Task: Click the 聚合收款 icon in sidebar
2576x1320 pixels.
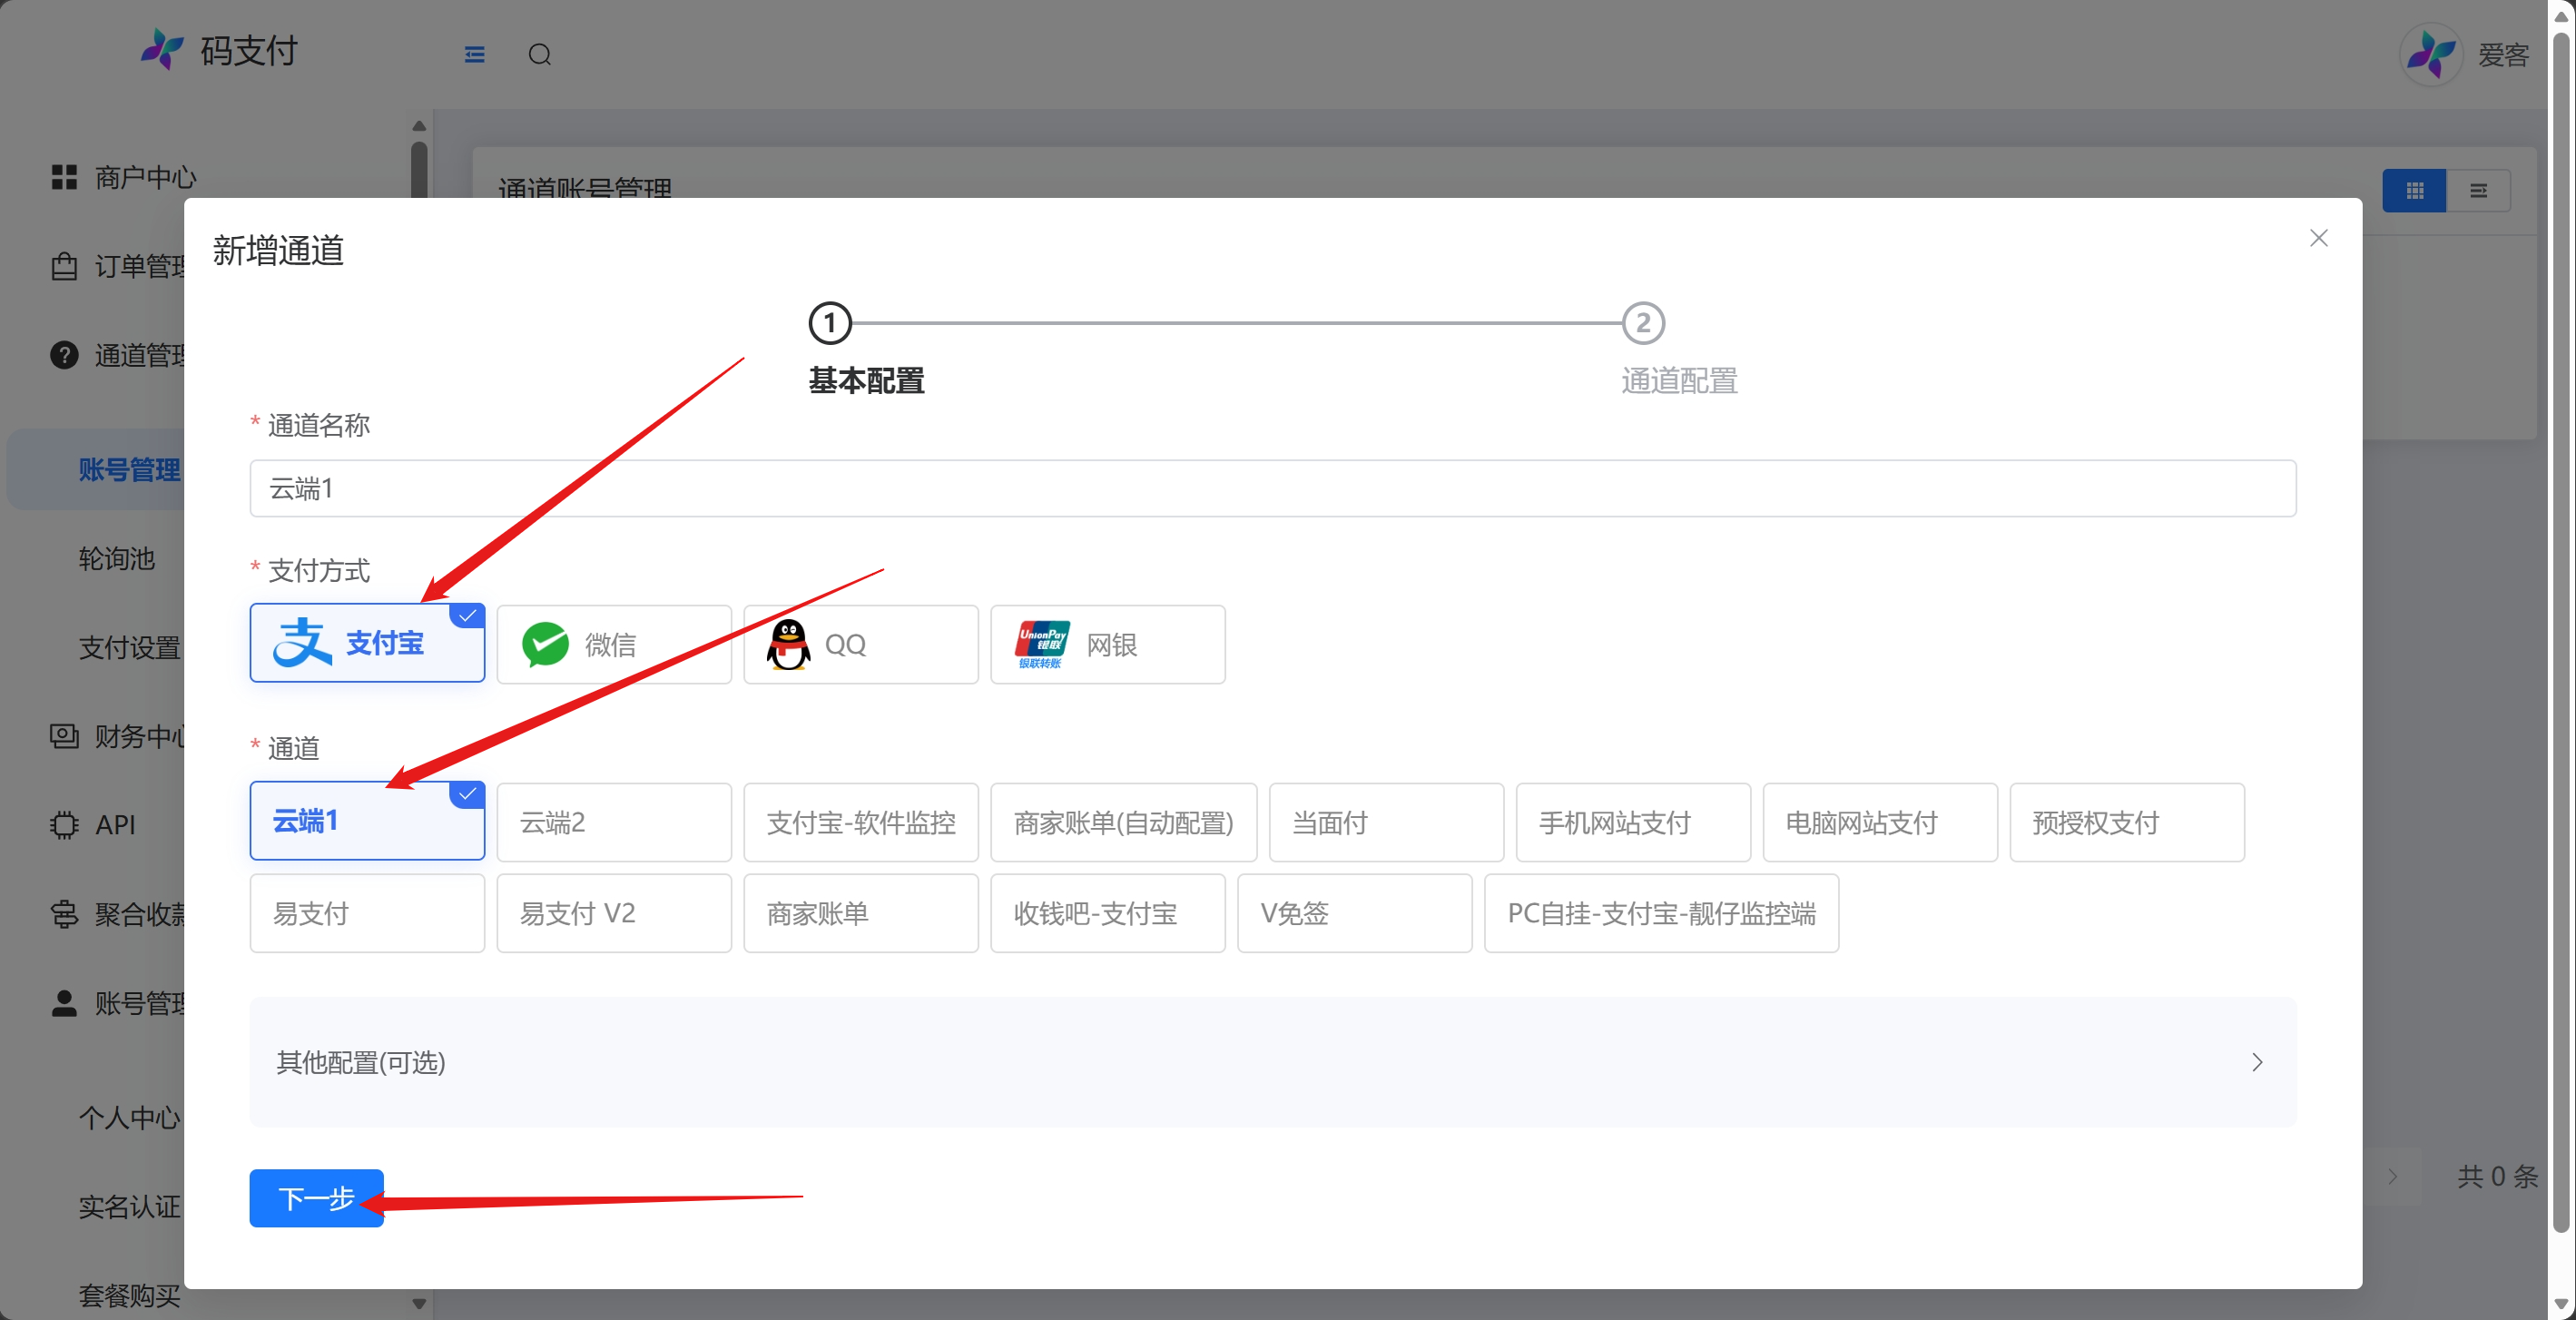Action: [64, 914]
